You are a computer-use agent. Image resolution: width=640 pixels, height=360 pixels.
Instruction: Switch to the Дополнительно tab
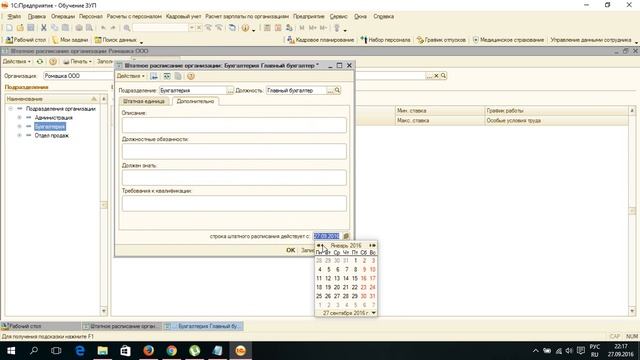click(195, 101)
